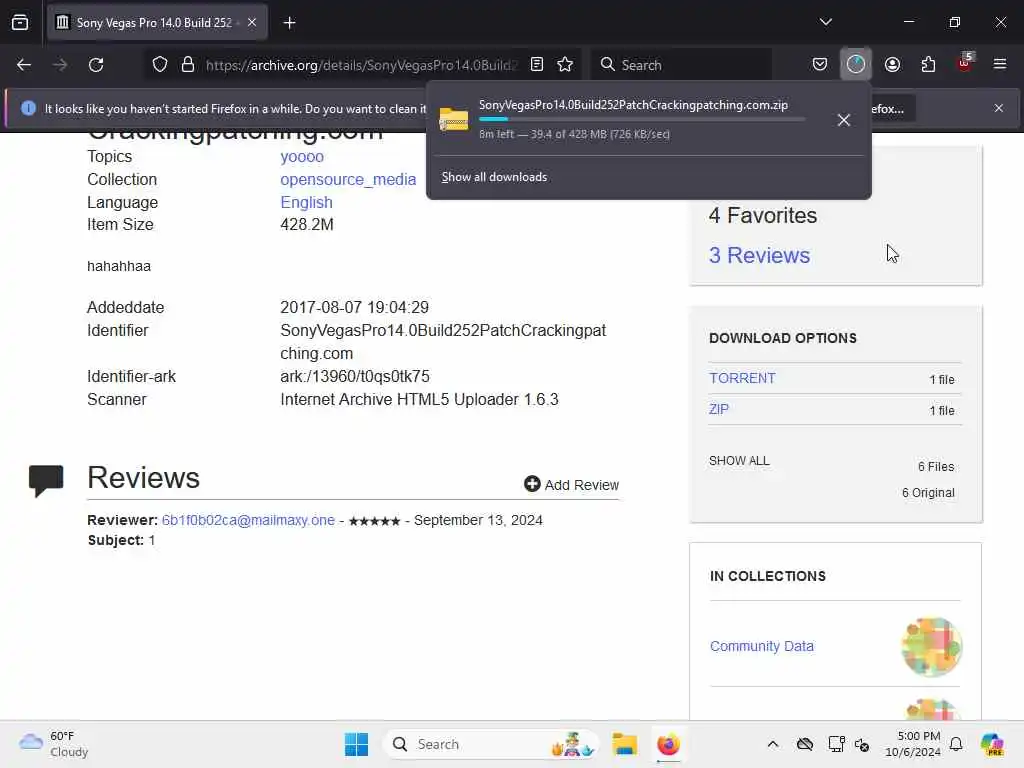Click the archive.org address bar
The image size is (1024, 768).
click(x=360, y=65)
